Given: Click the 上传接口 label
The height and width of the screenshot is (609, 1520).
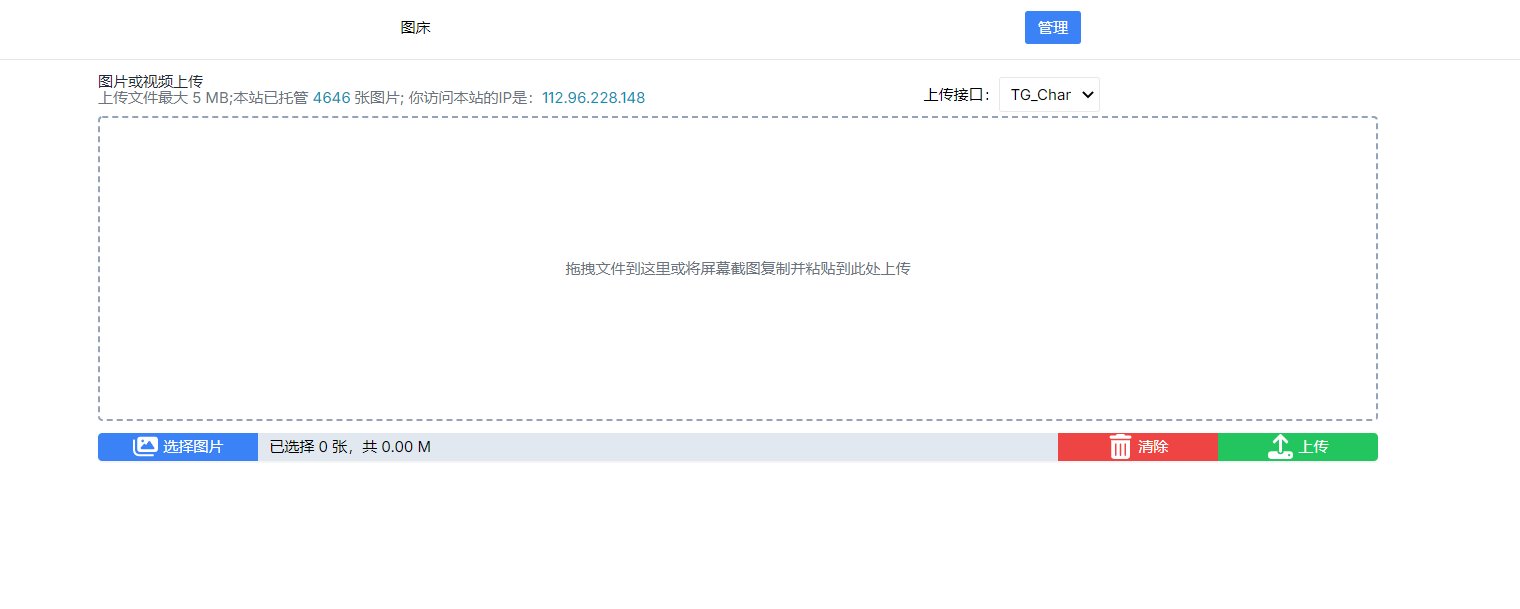Looking at the screenshot, I should click(957, 95).
